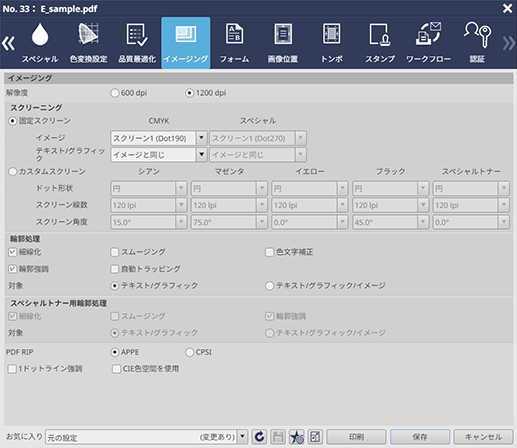Image resolution: width=517 pixels, height=448 pixels.
Task: Uncheck the 輪郭強調 checkbox
Action: coord(13,269)
